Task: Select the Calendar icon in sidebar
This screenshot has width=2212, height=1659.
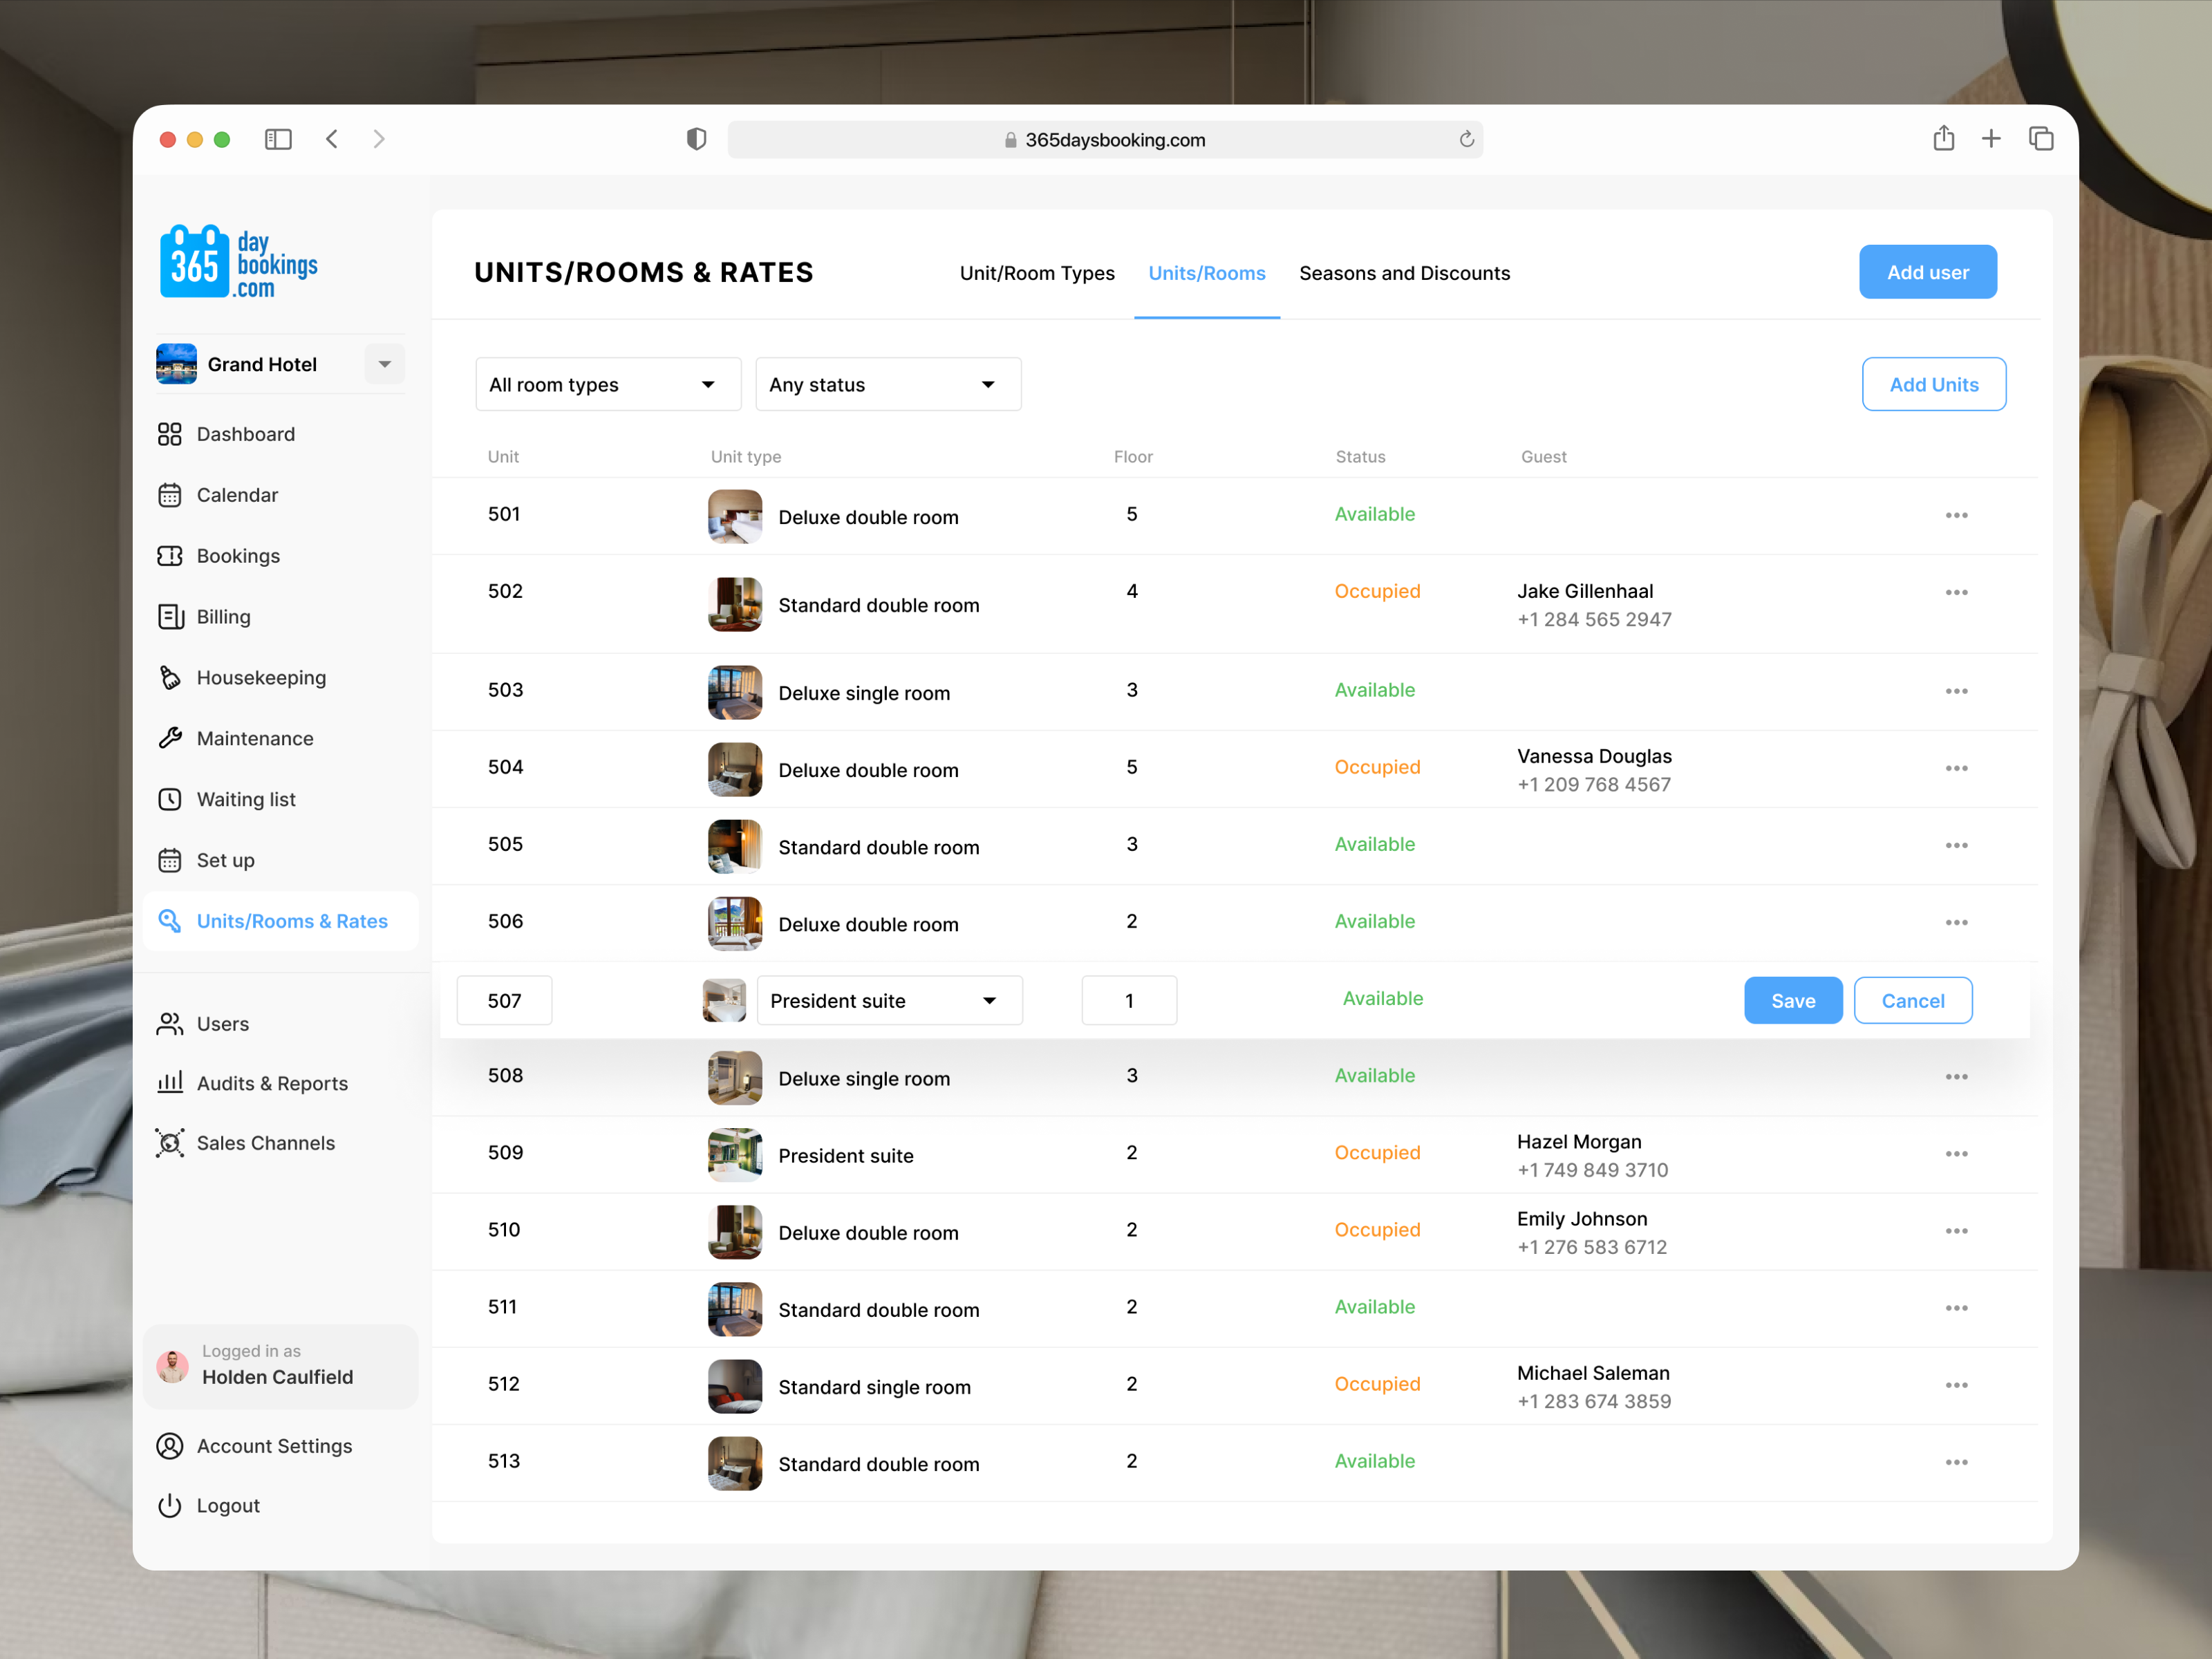Action: [x=170, y=494]
